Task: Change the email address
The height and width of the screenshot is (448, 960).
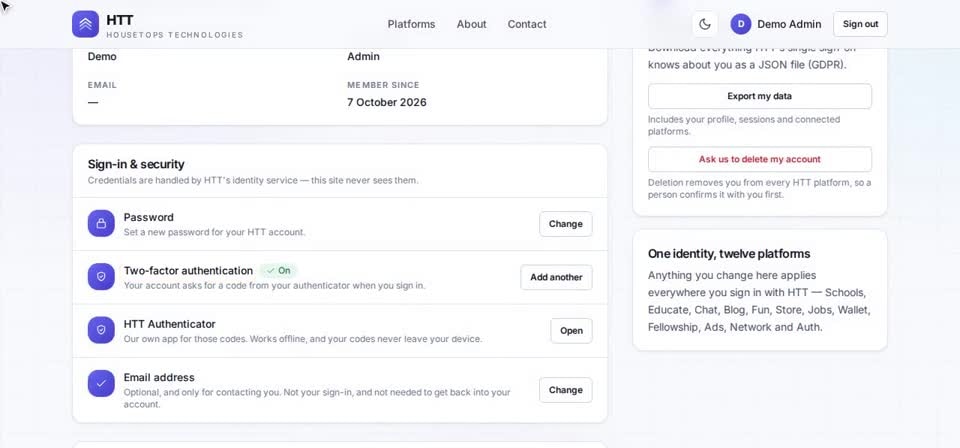Action: (566, 390)
